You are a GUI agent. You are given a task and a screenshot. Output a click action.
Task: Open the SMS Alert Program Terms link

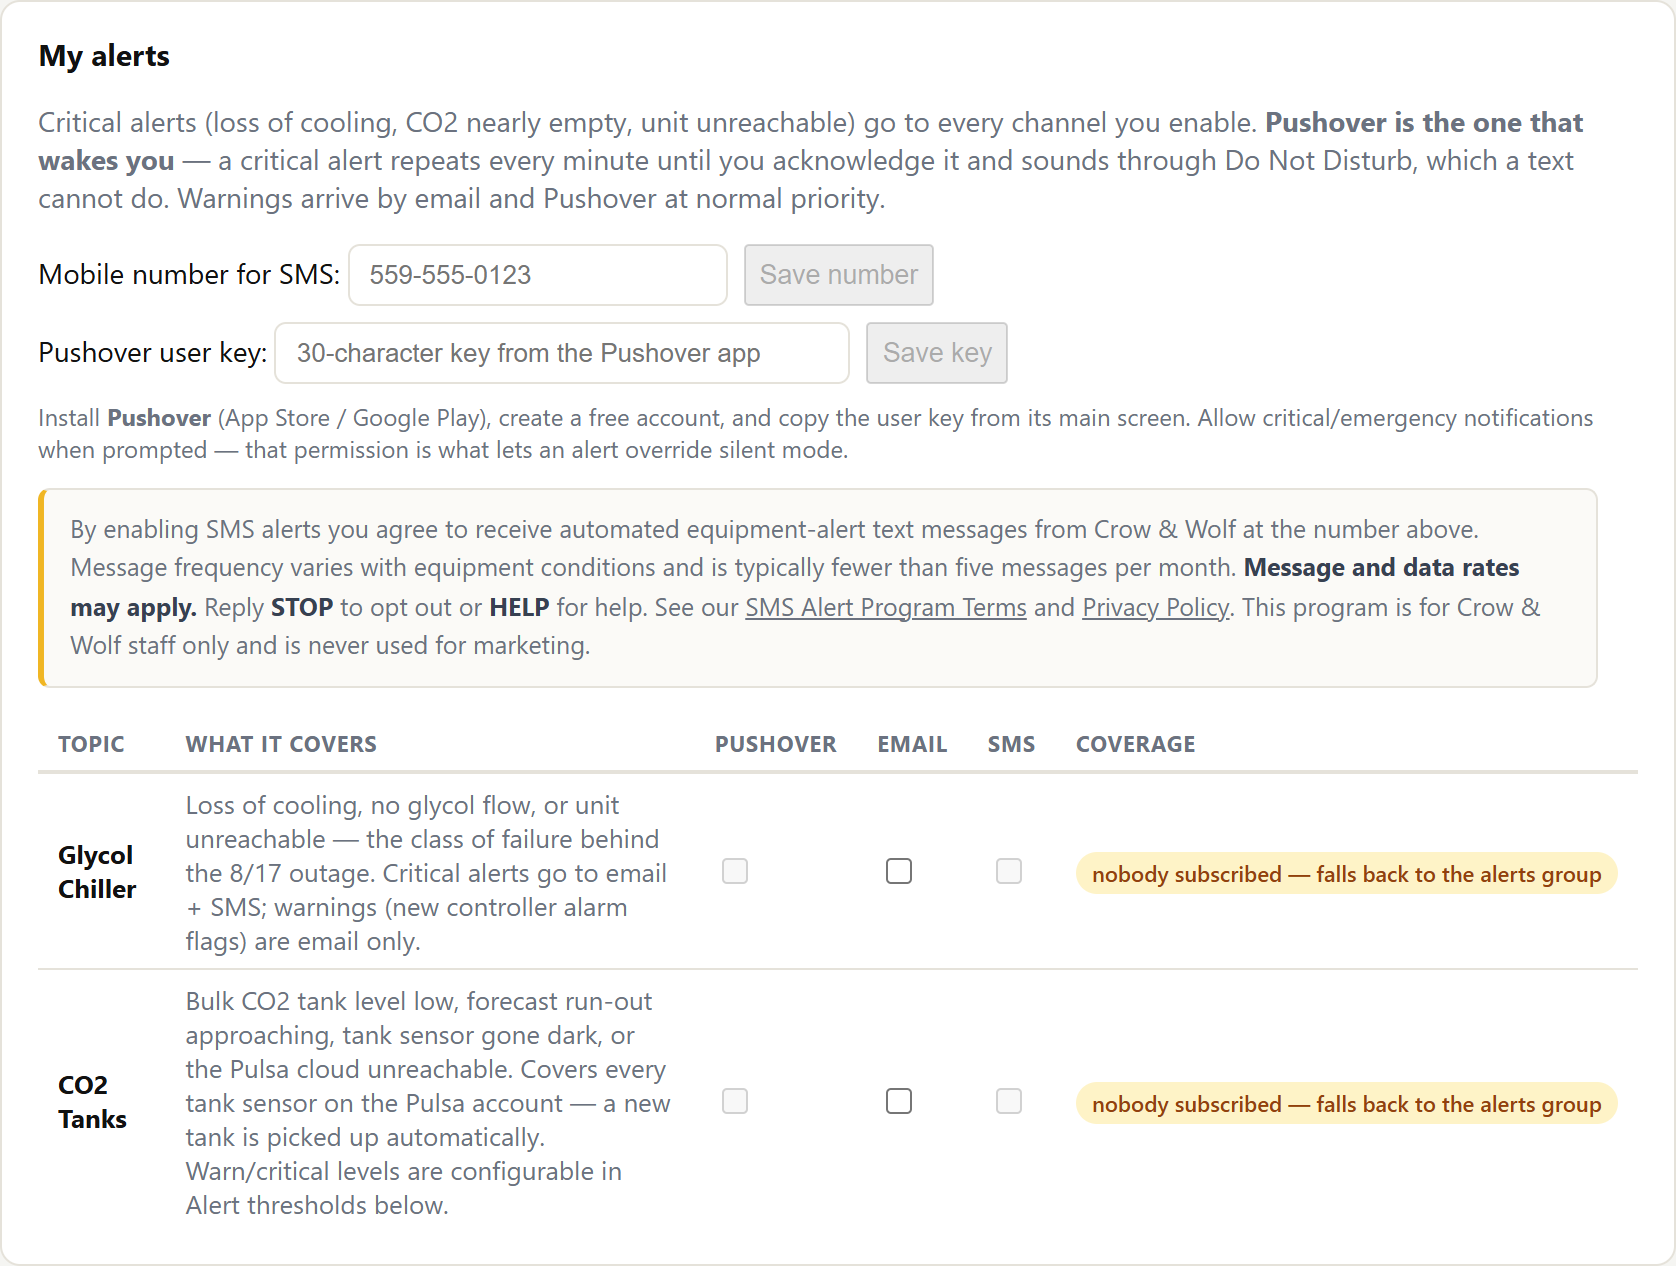pos(886,607)
